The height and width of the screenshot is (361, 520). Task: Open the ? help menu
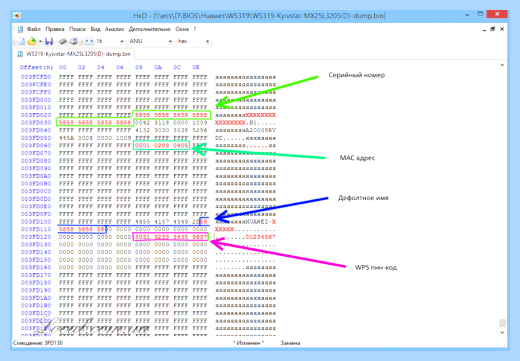(195, 29)
